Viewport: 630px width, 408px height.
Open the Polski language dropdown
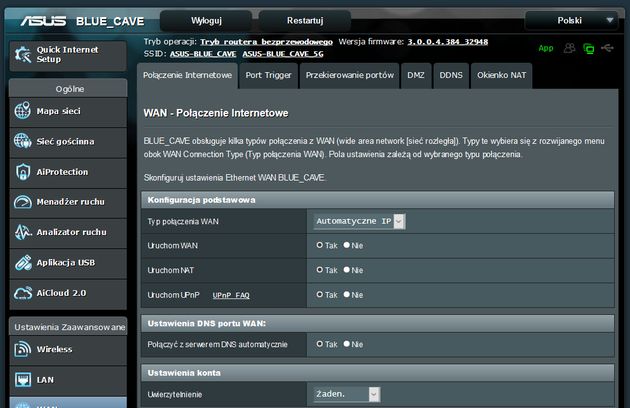point(571,21)
